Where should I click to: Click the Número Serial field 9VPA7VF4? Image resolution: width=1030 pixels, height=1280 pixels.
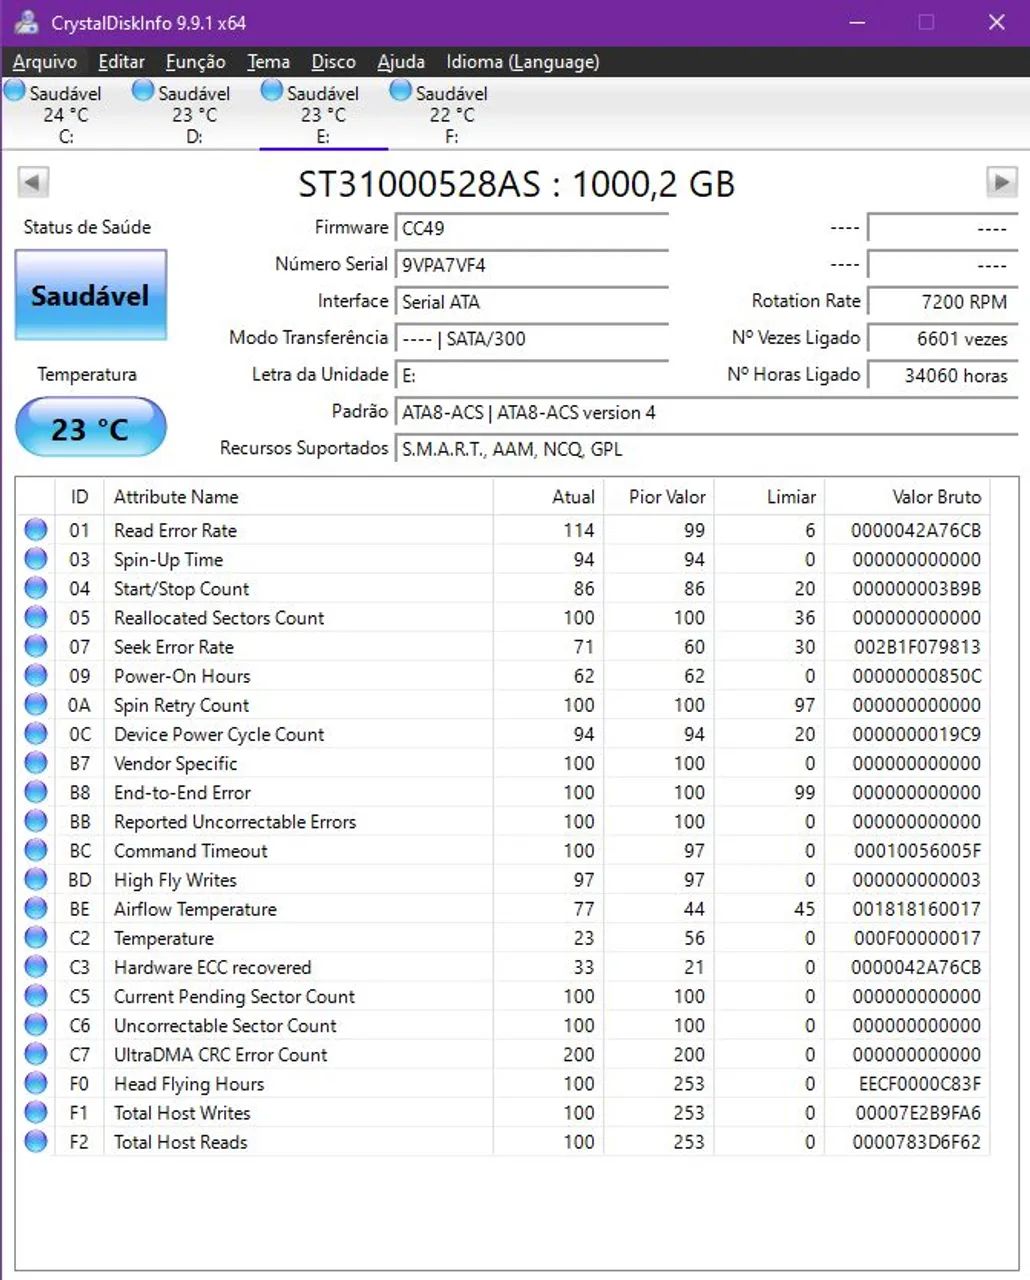tap(532, 266)
